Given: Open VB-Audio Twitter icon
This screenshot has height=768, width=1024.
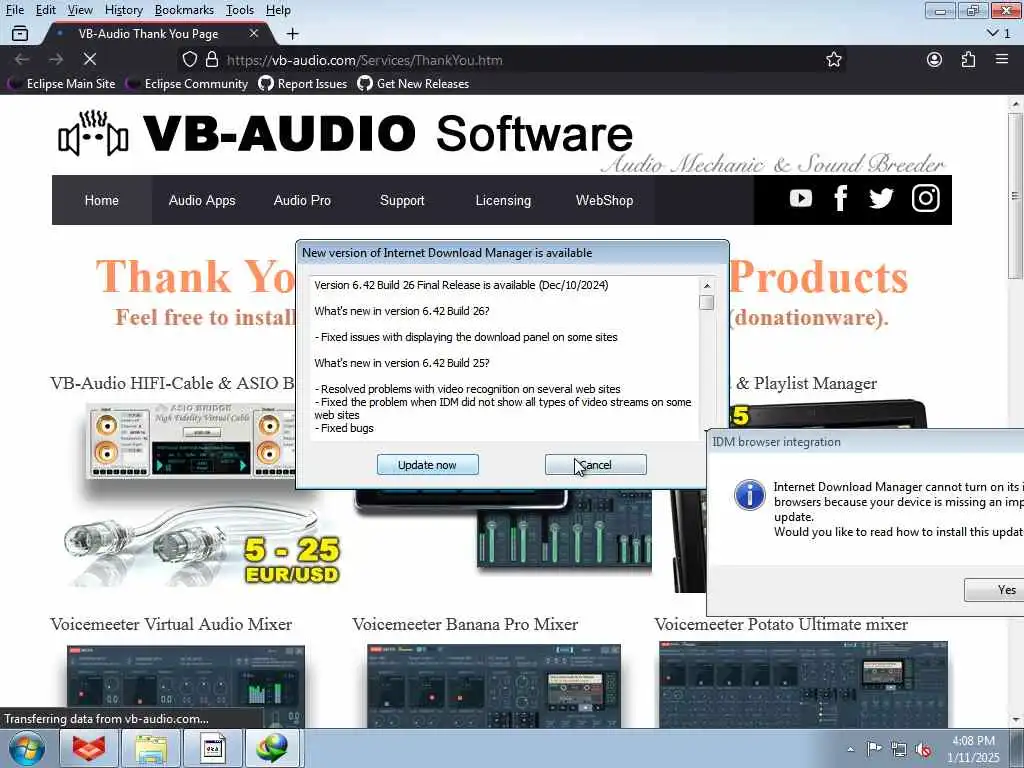Looking at the screenshot, I should coord(881,198).
